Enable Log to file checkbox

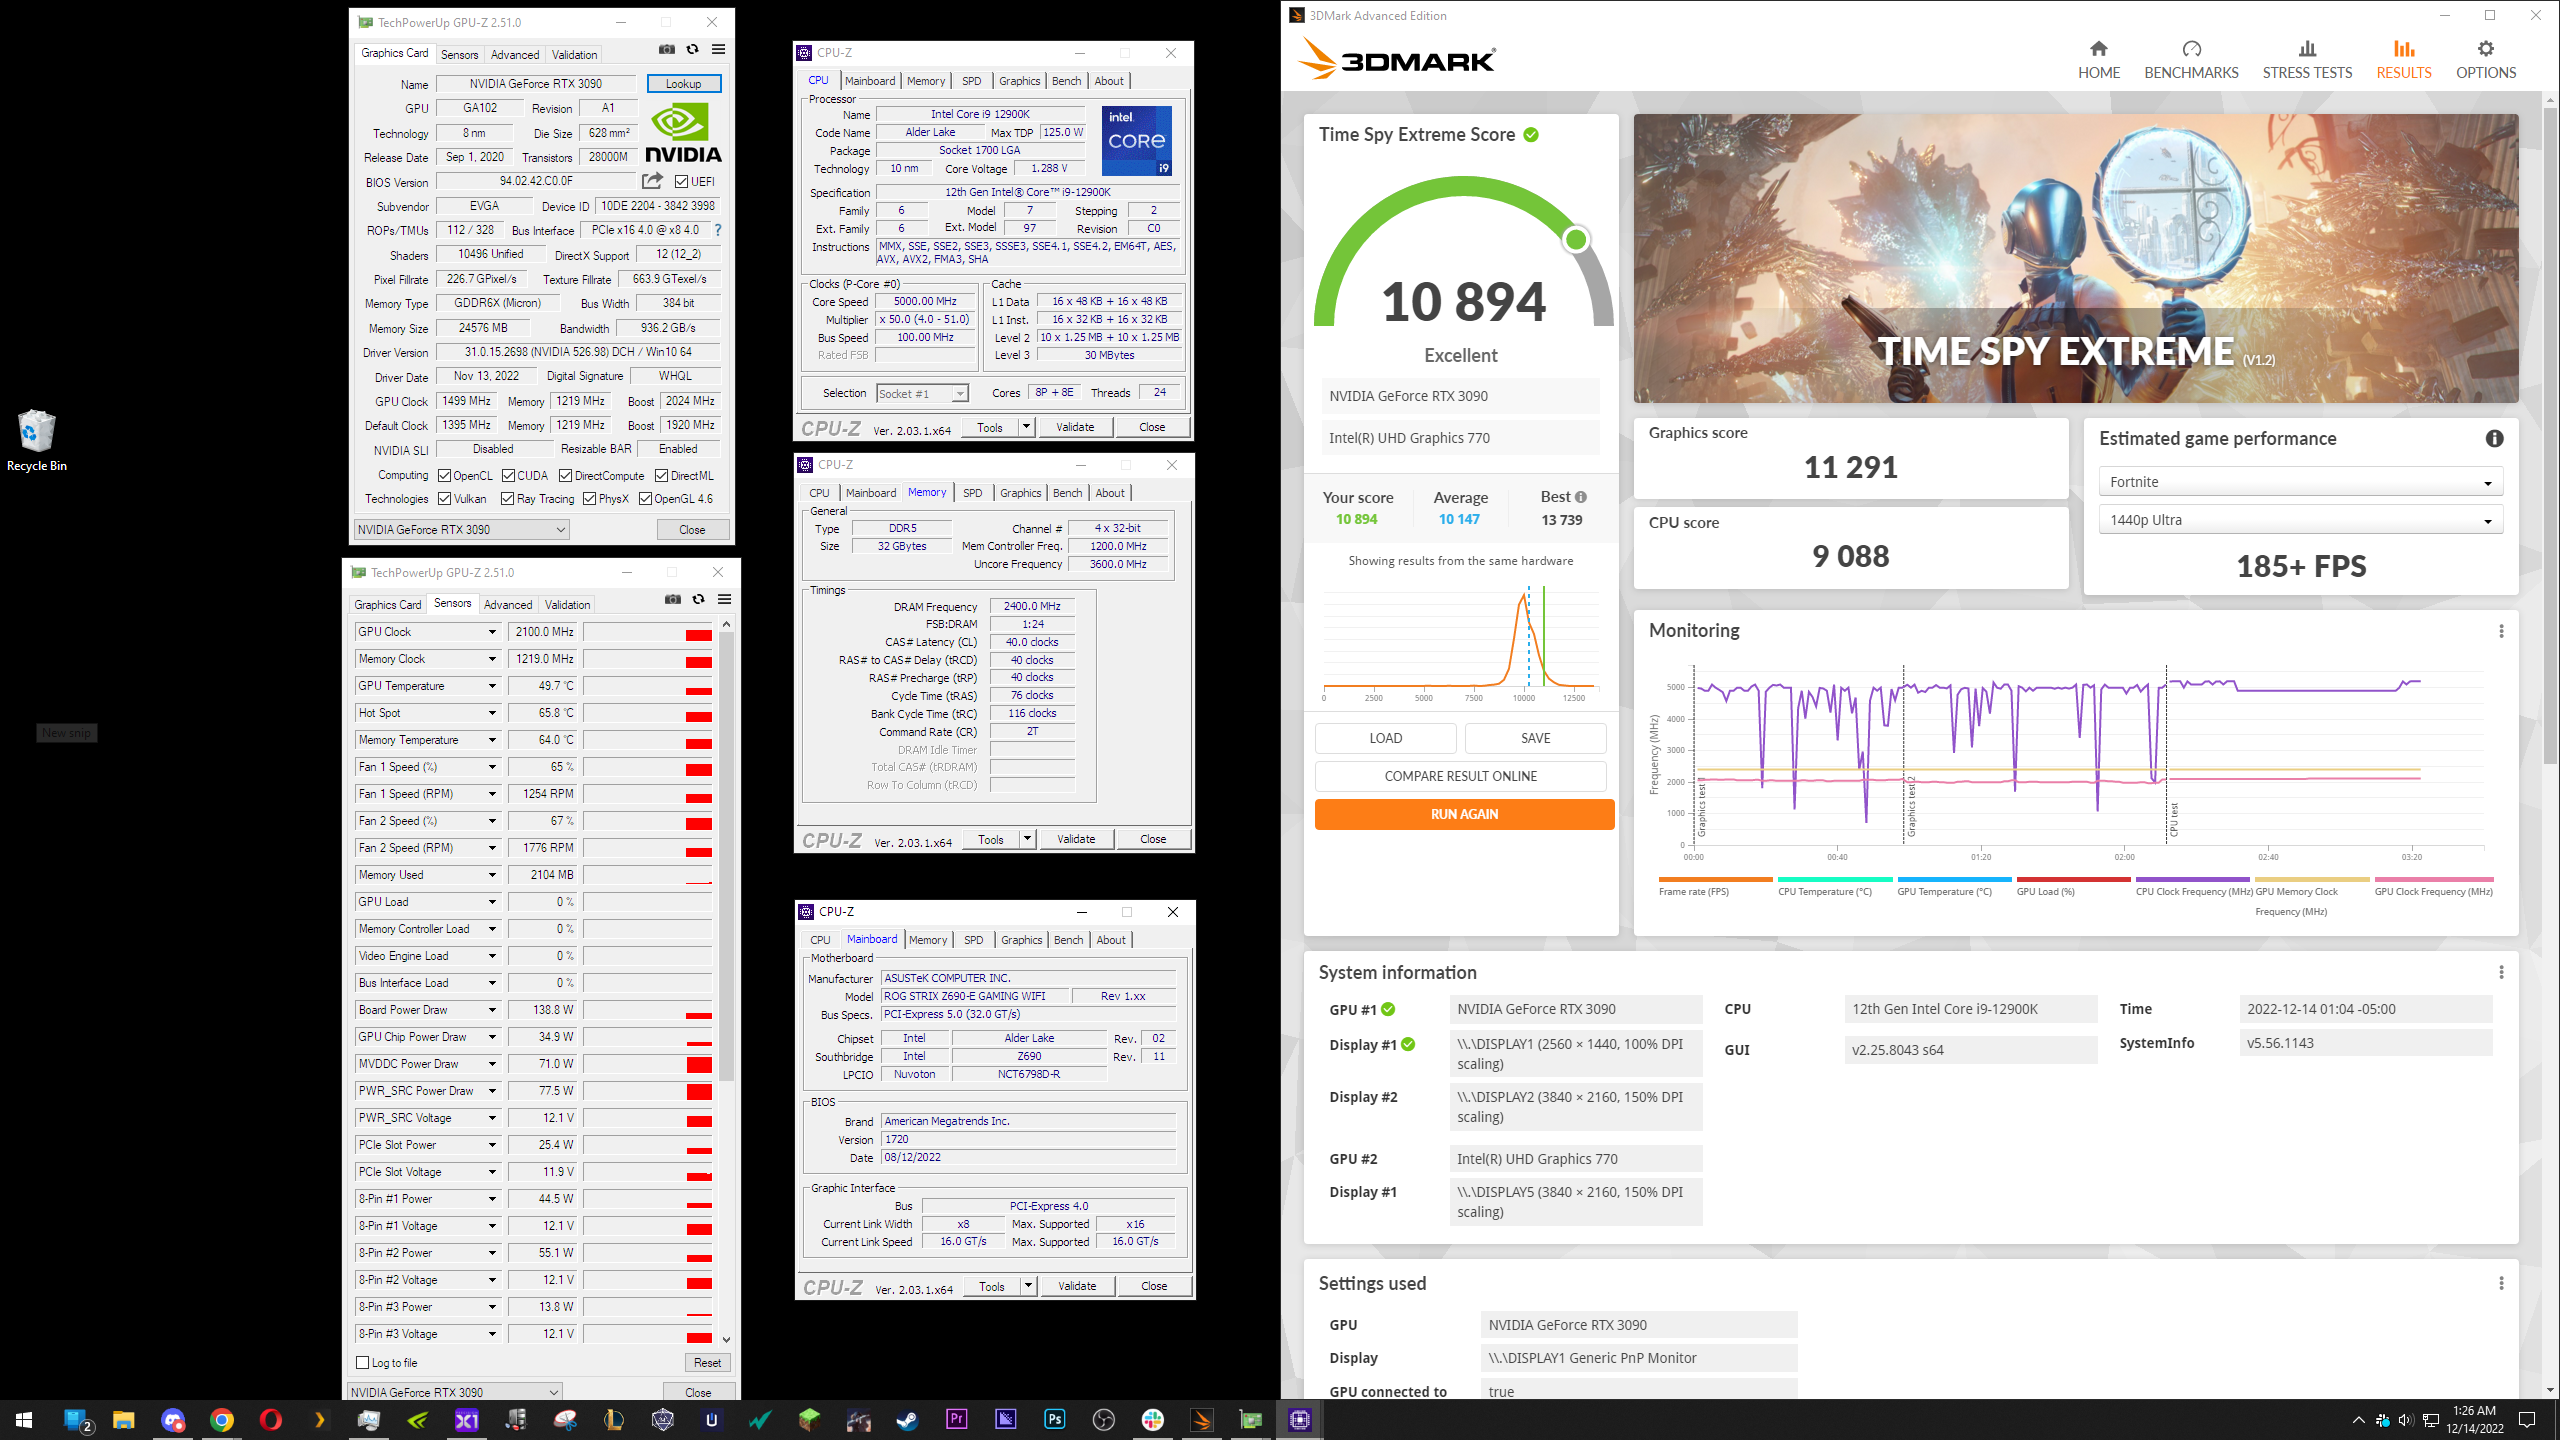click(363, 1363)
